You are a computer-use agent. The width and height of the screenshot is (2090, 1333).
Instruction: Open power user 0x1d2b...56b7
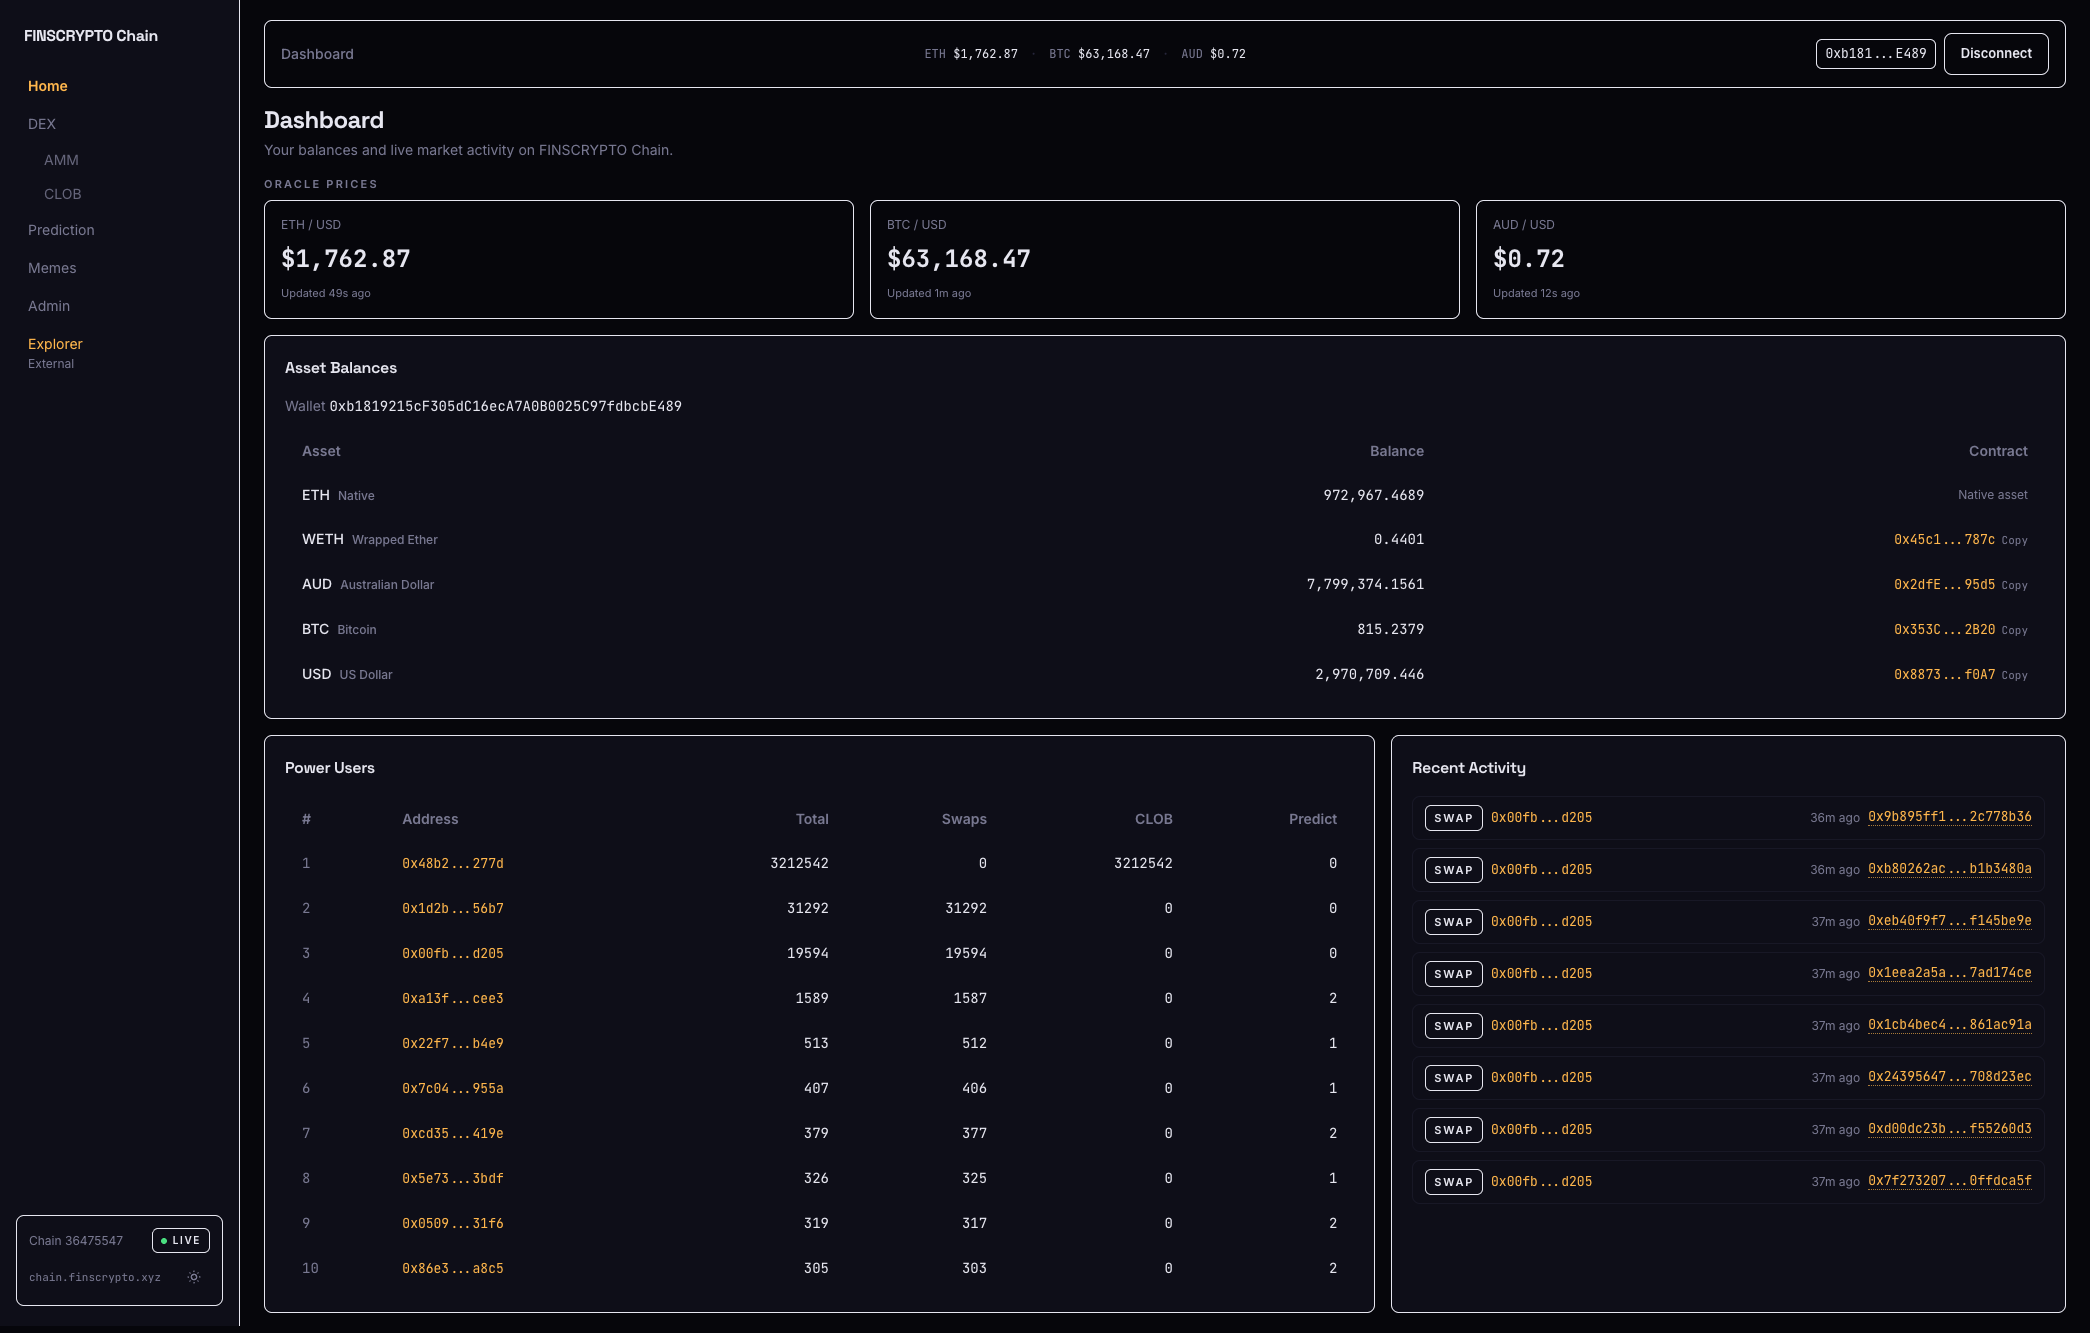453,908
